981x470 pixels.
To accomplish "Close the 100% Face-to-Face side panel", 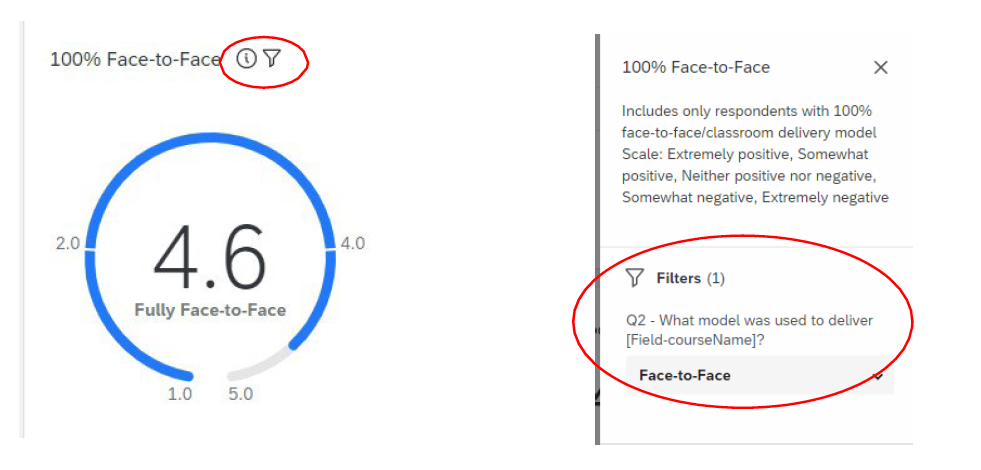I will tap(880, 67).
